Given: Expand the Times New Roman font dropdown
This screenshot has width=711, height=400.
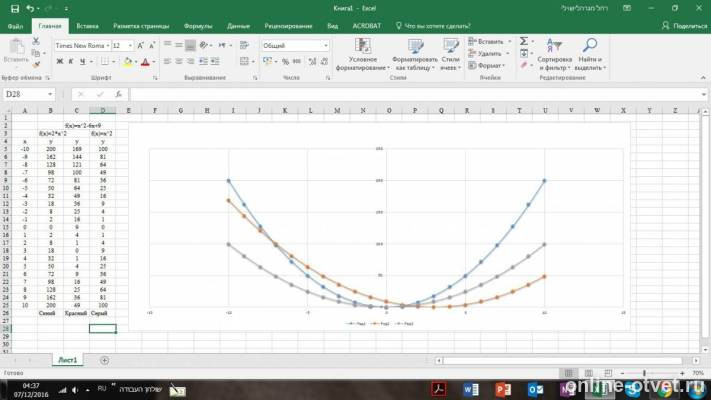Looking at the screenshot, I should [108, 46].
